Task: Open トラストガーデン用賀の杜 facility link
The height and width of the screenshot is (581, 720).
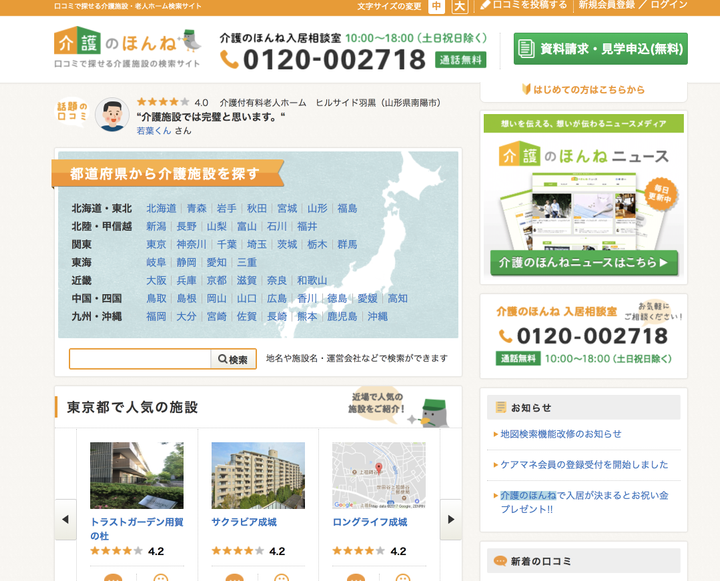Action: pos(137,529)
